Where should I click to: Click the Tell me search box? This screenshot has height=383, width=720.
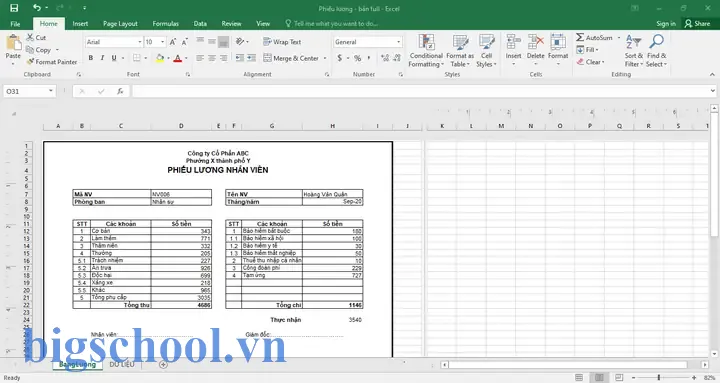[x=332, y=23]
